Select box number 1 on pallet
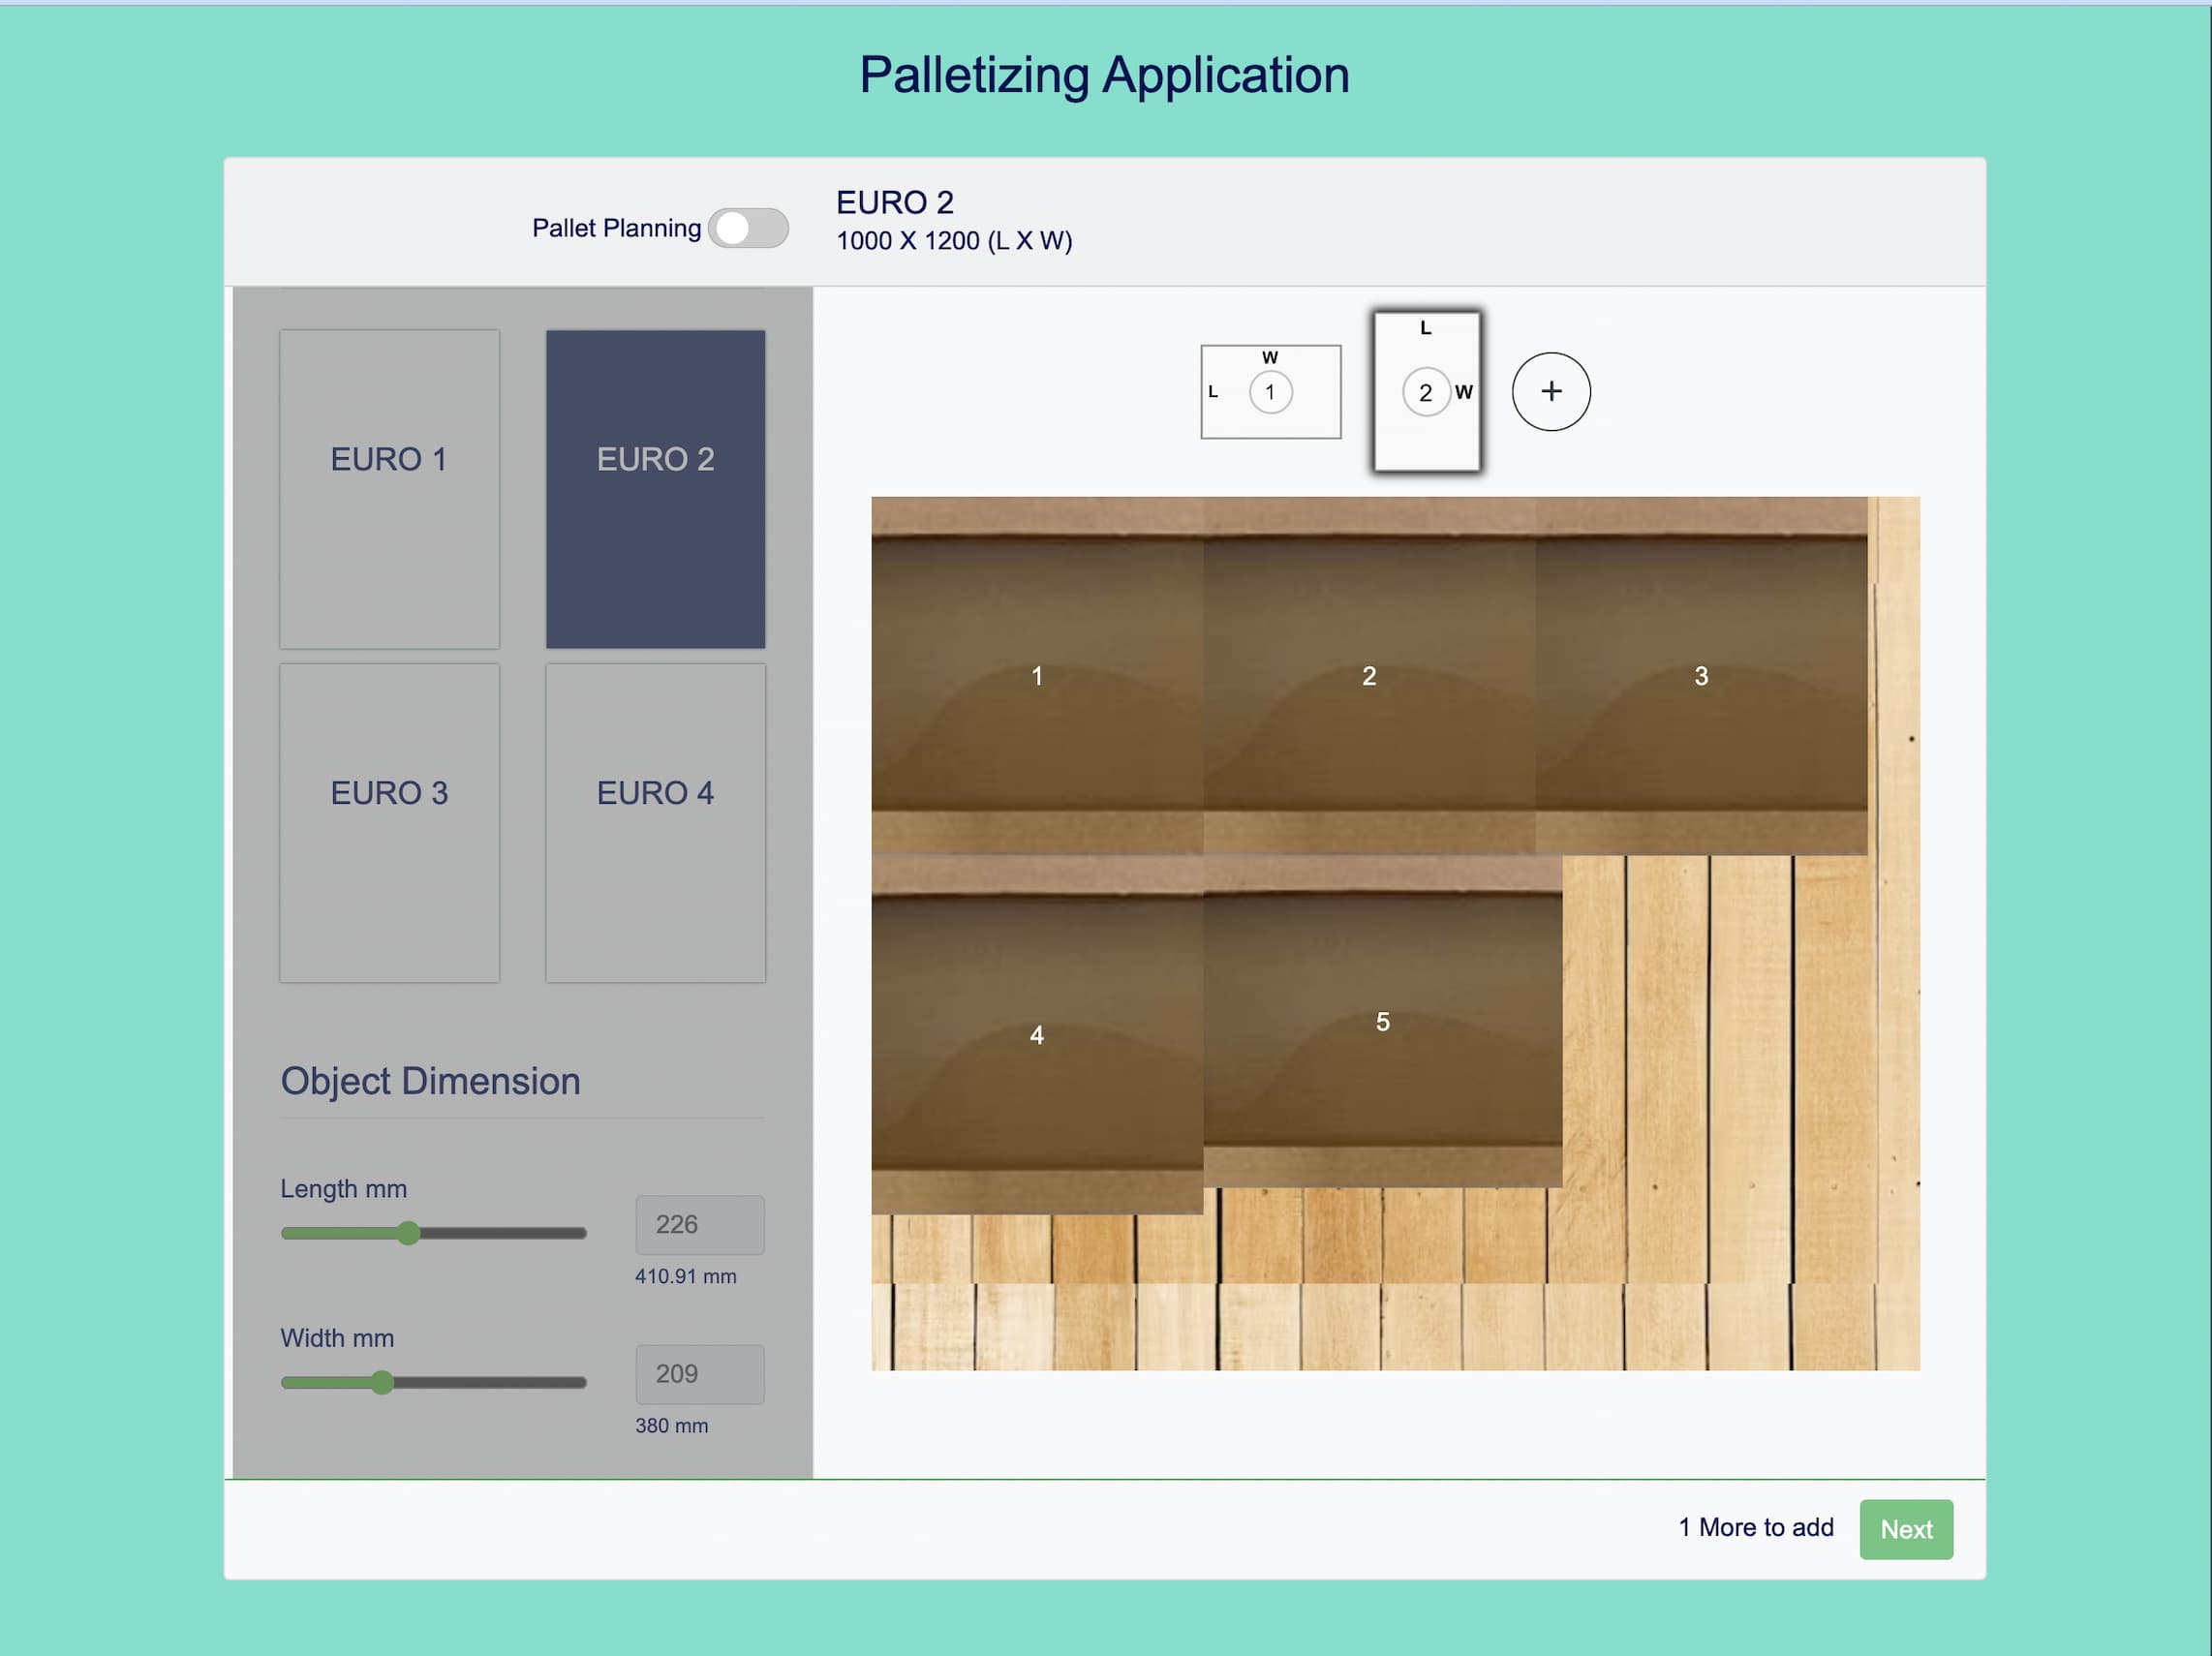This screenshot has height=1656, width=2212. click(x=1037, y=676)
